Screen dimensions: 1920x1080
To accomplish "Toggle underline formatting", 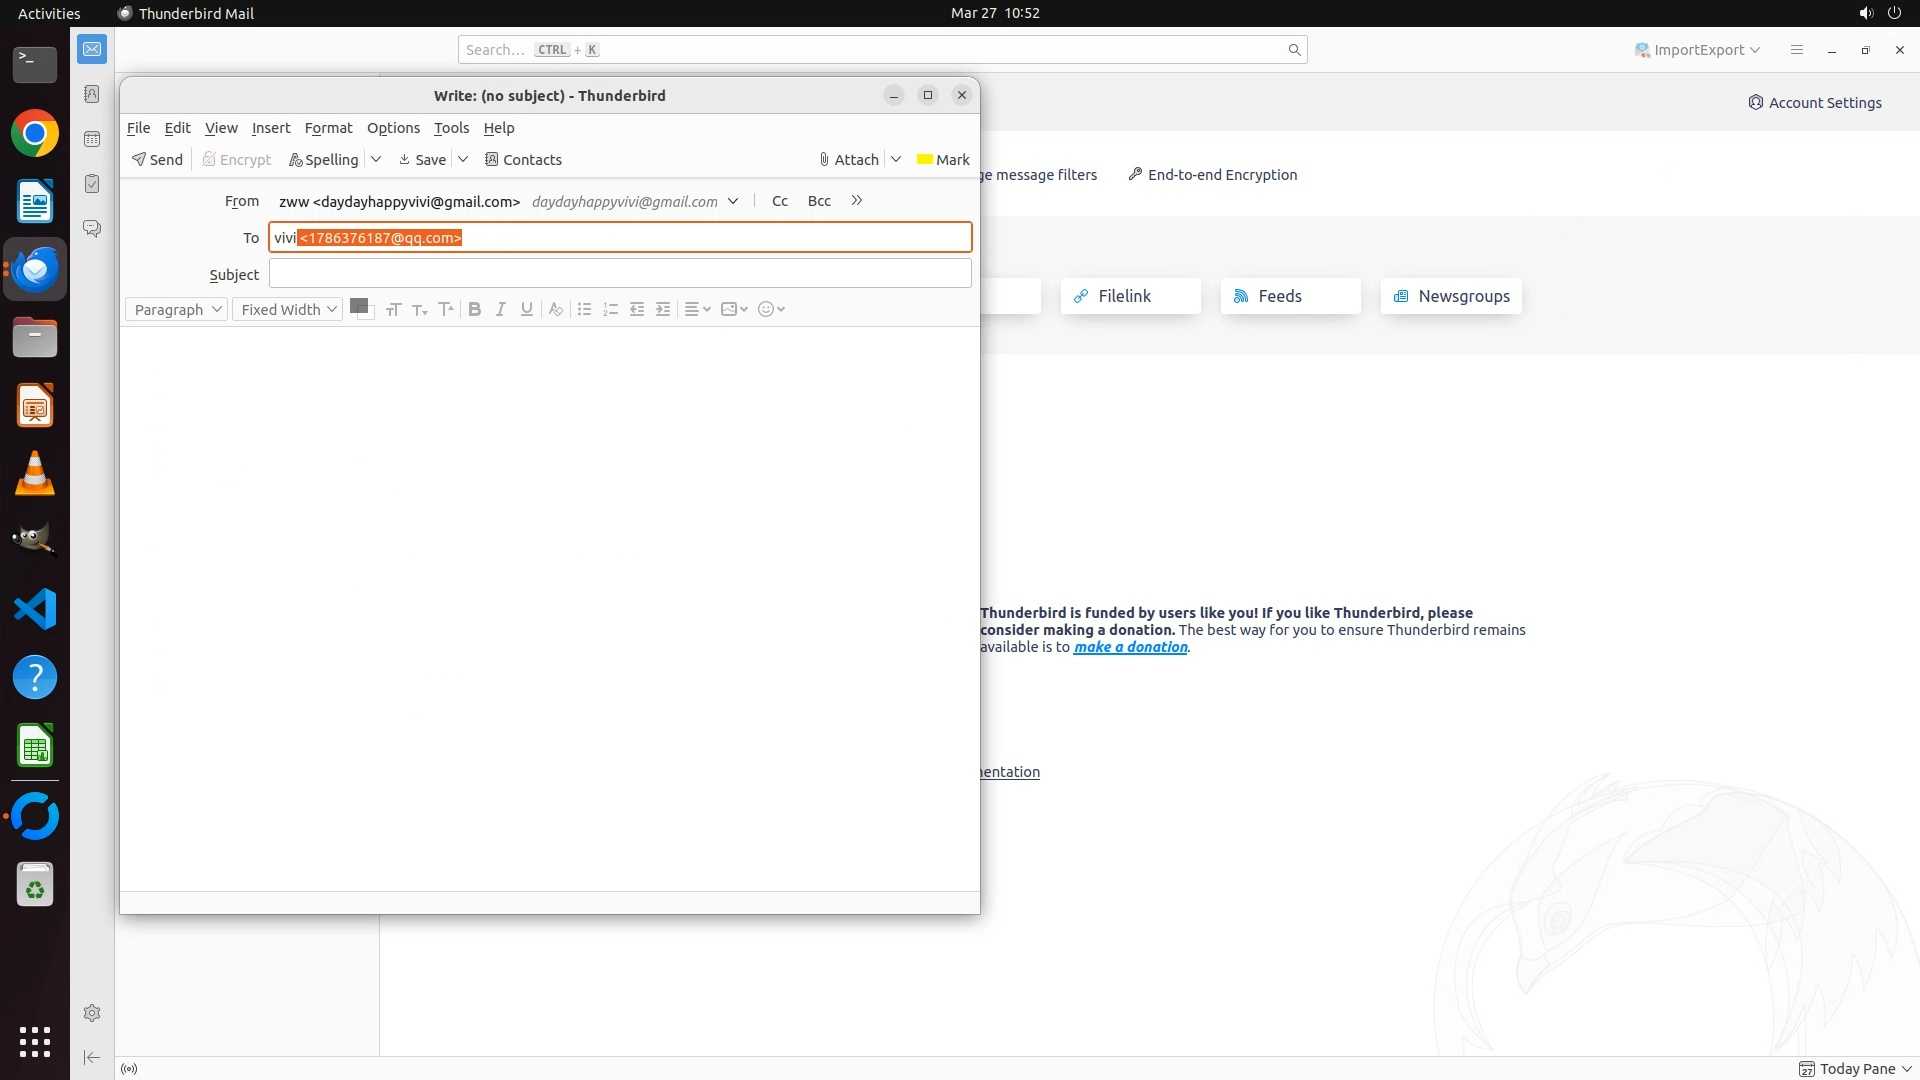I will point(527,310).
